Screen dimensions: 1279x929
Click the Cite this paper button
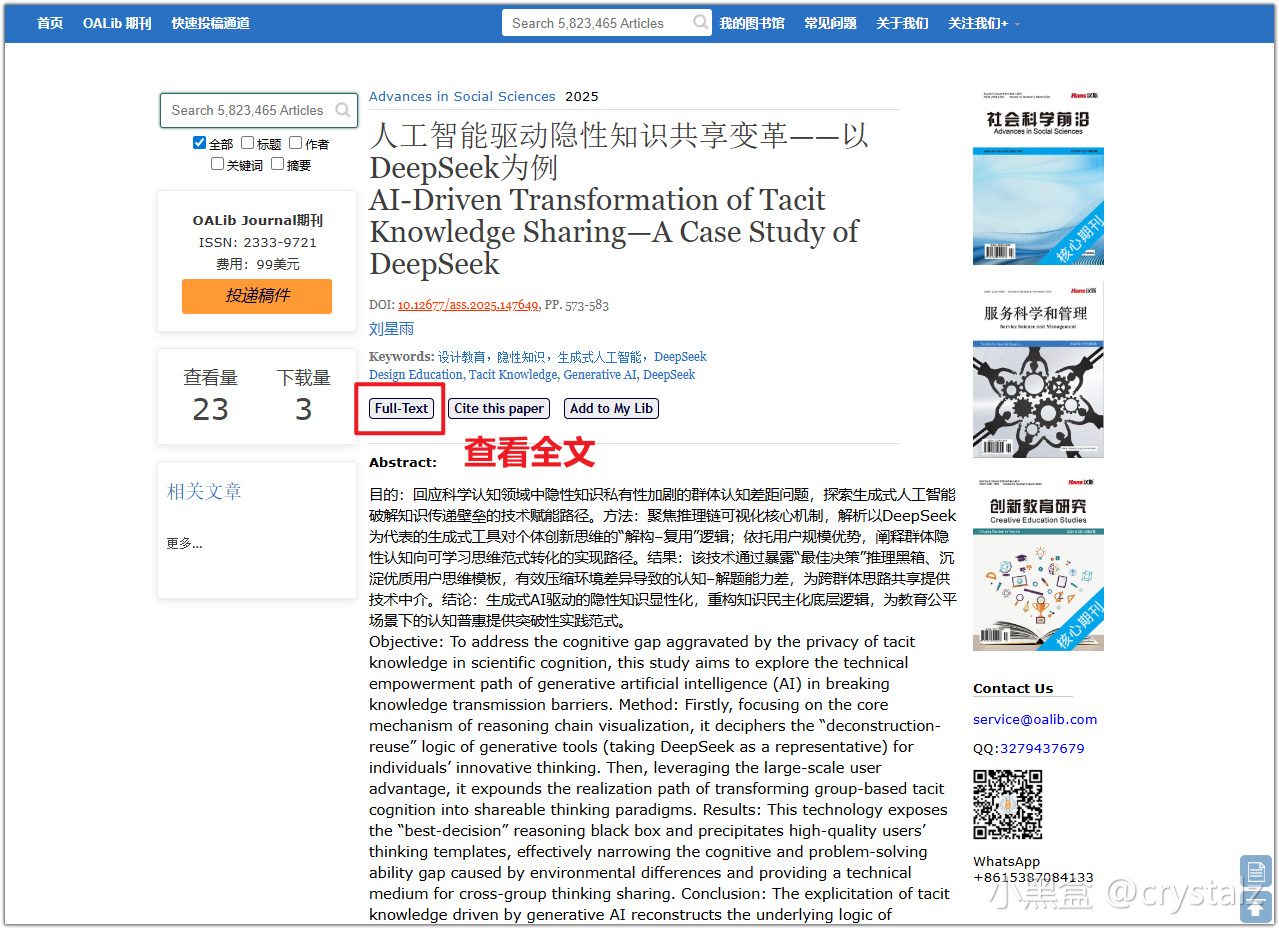click(499, 408)
